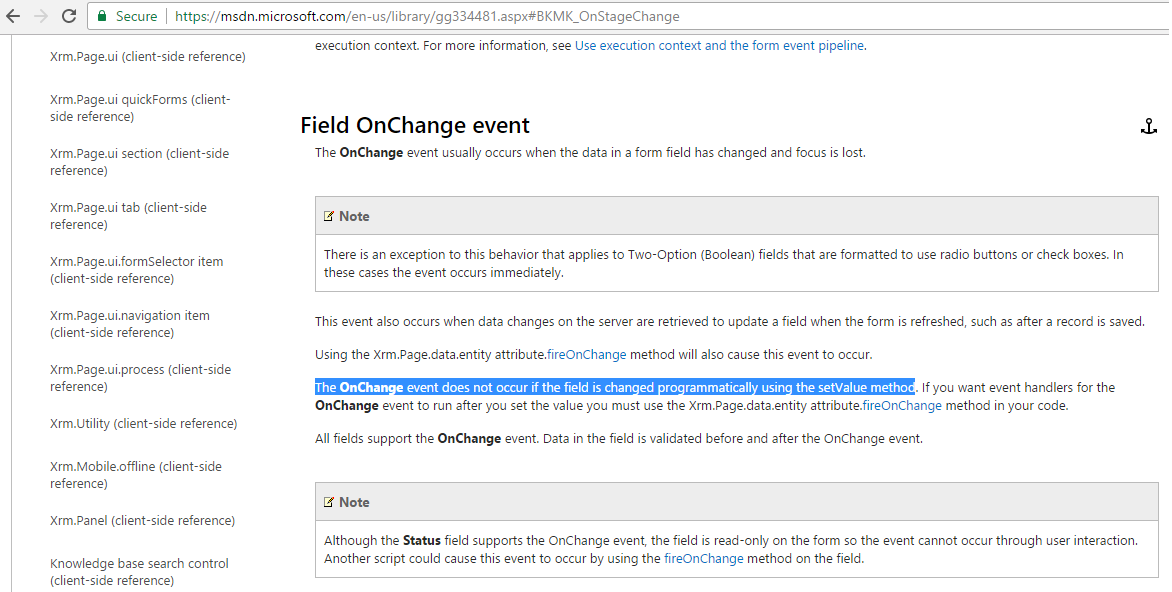Click the green Secure padlock icon
Screen dimensions: 1172x592
tap(102, 17)
